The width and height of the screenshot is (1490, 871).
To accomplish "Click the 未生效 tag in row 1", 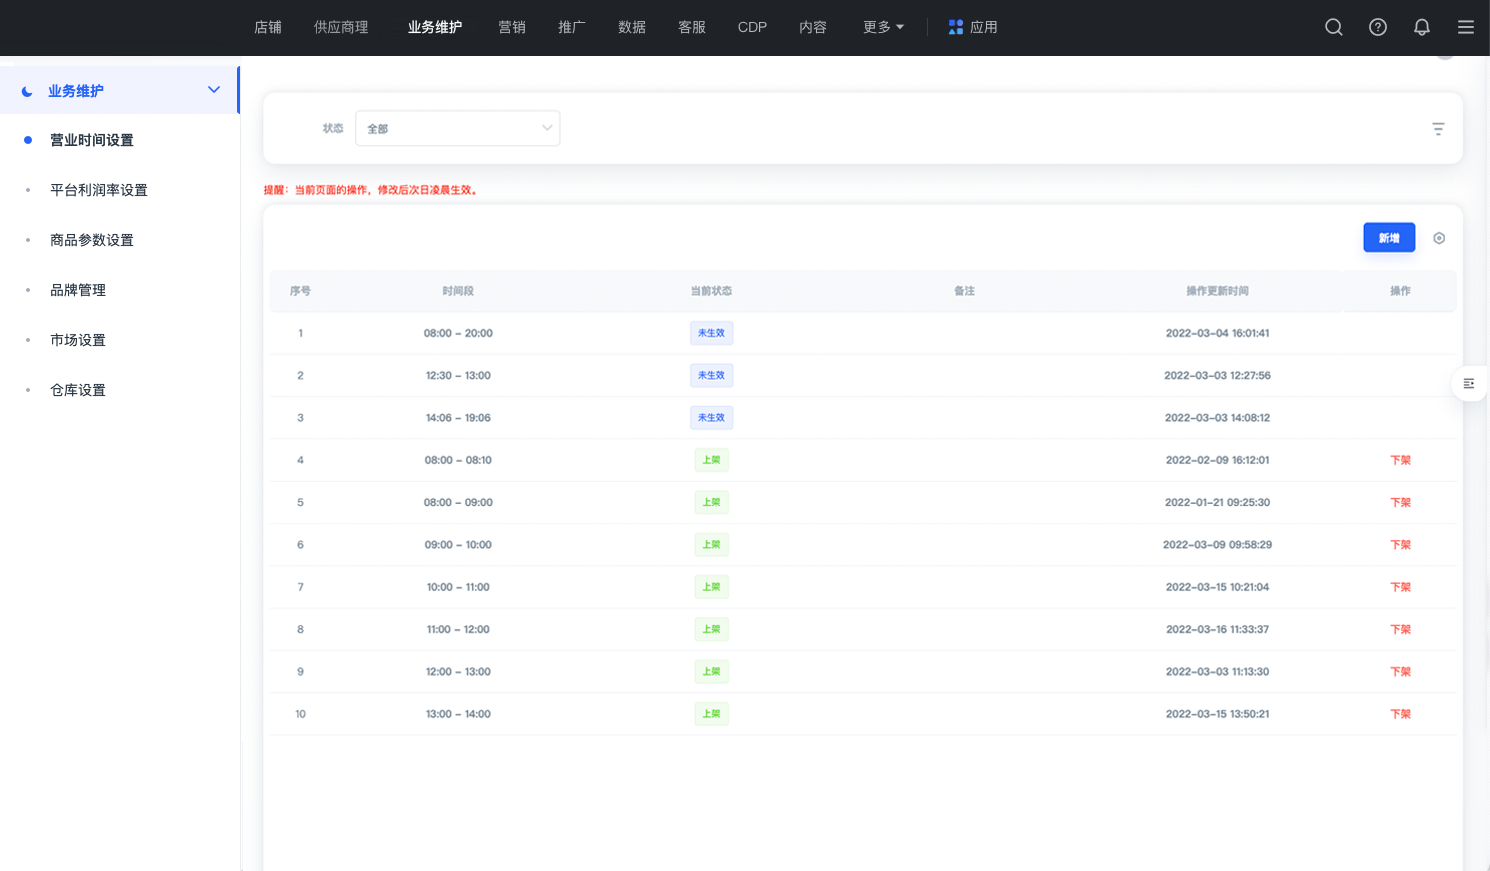I will point(711,333).
